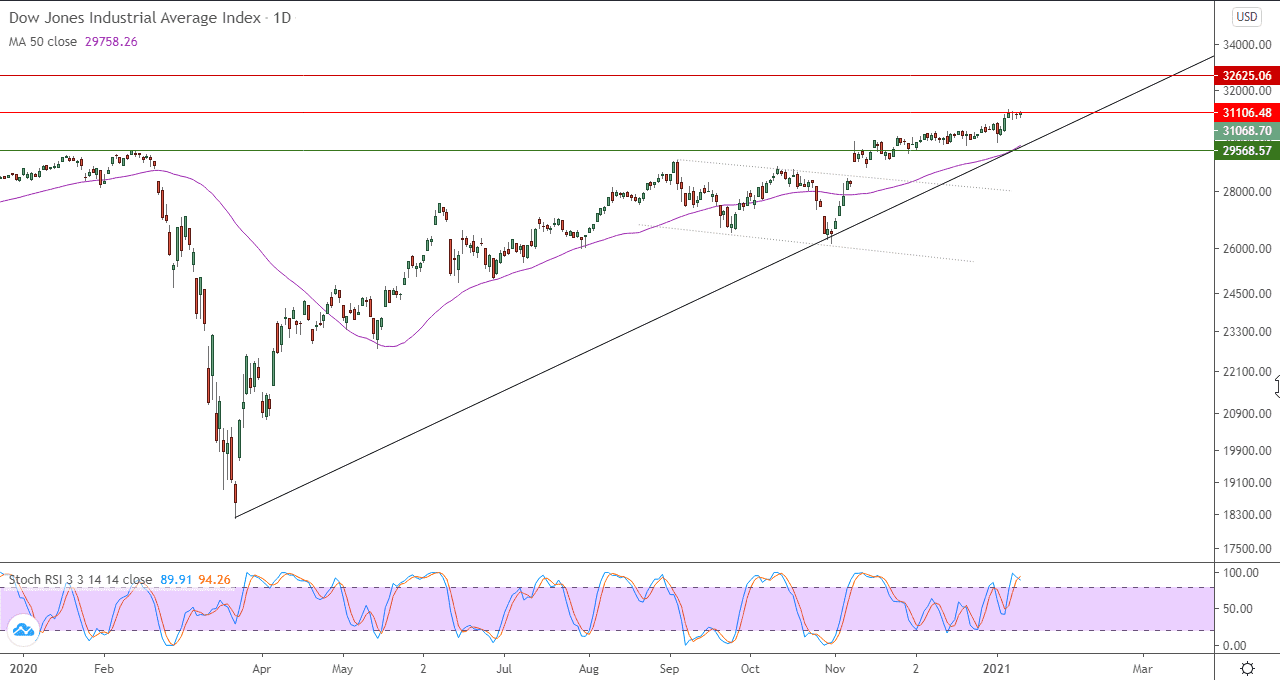Click the TradingView cloud logo icon

(x=22, y=630)
